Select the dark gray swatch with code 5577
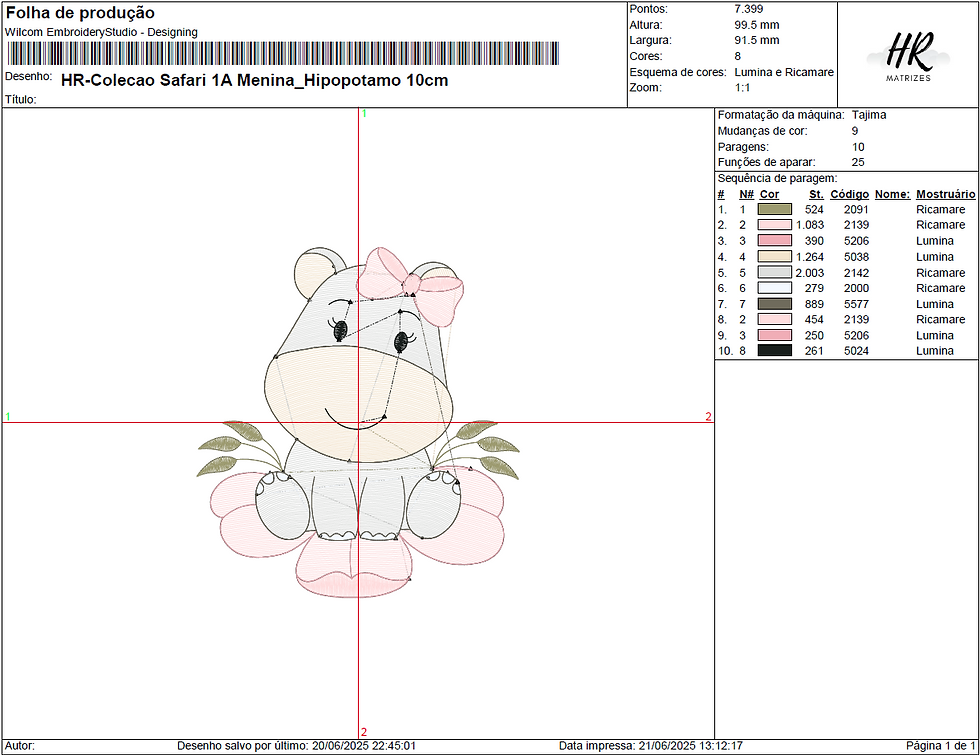980x755 pixels. [774, 304]
